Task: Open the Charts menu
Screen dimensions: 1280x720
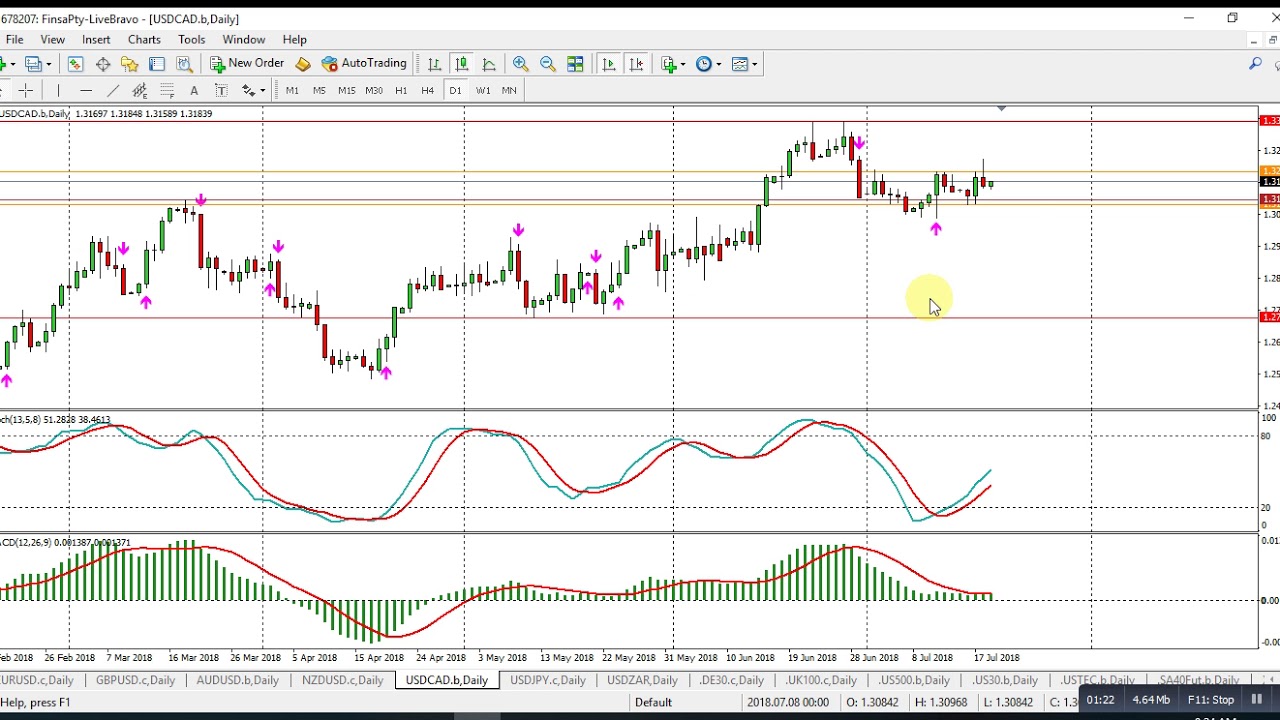Action: point(144,40)
